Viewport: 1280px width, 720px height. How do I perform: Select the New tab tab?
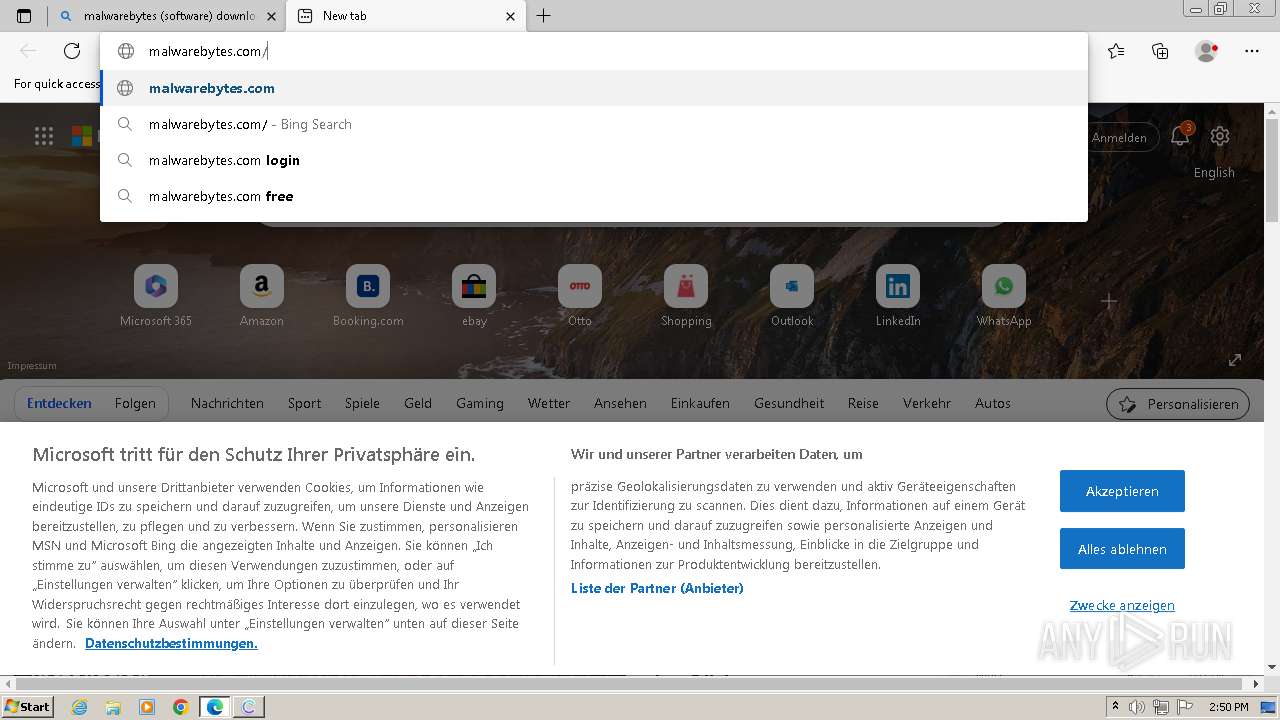pos(405,16)
